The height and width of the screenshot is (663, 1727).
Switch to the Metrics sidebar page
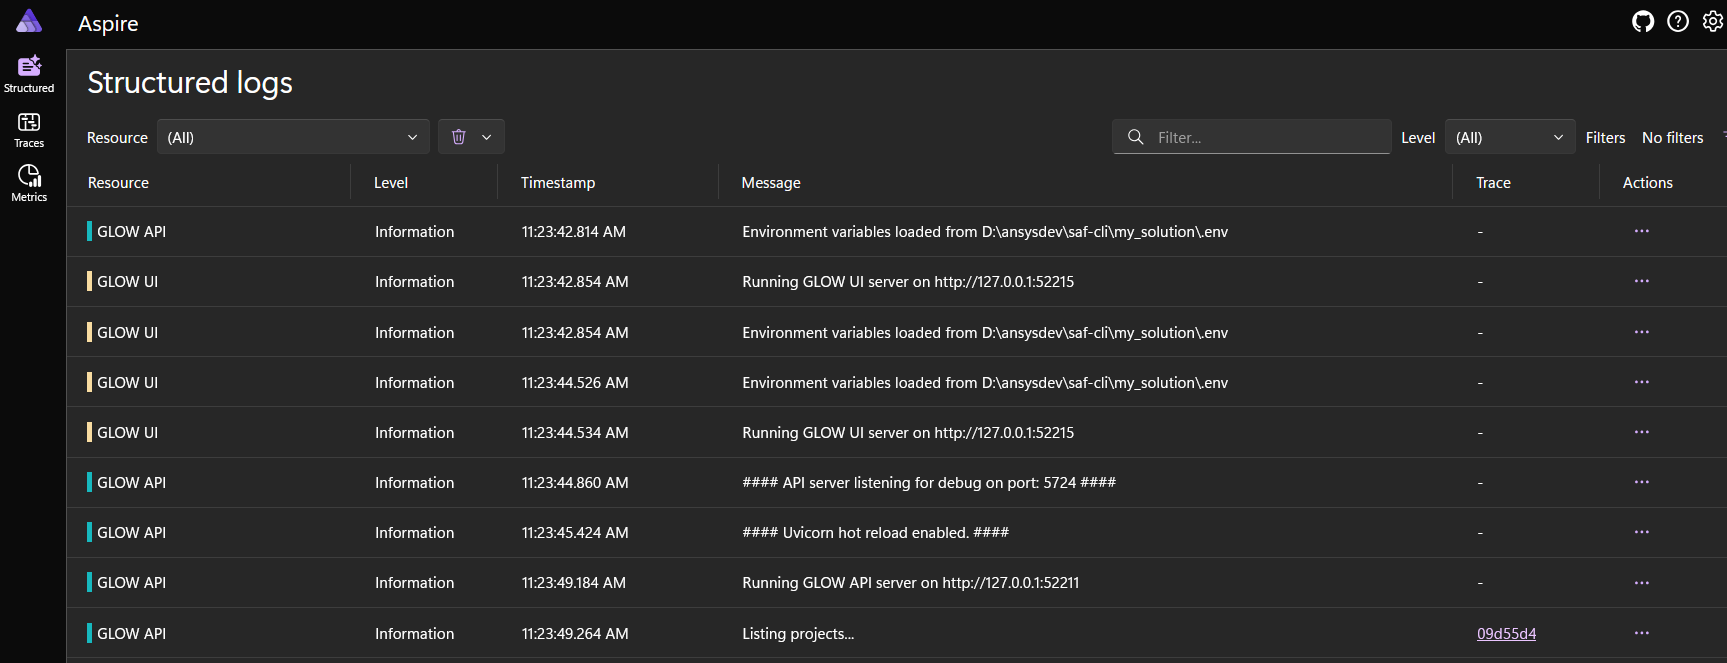(29, 184)
